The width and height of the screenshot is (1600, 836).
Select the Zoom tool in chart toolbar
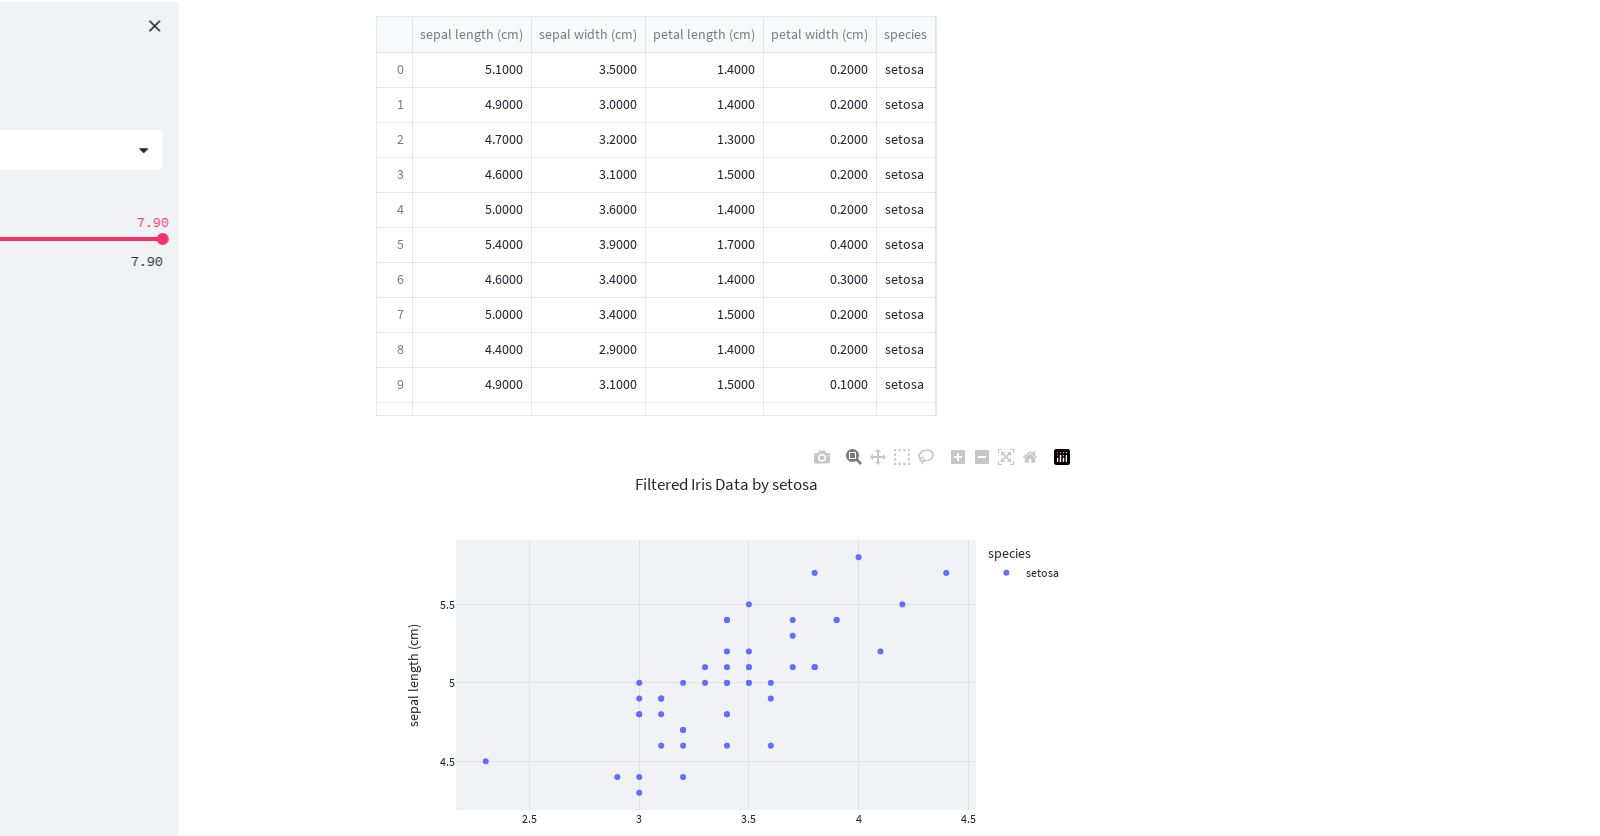853,457
